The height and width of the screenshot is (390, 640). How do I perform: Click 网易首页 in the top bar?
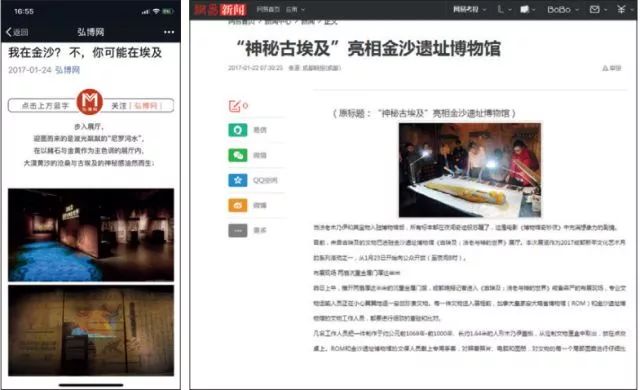pos(268,9)
